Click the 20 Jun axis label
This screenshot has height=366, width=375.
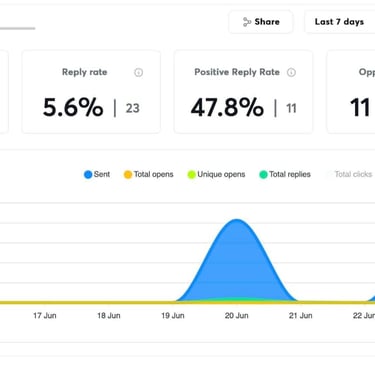coord(237,315)
